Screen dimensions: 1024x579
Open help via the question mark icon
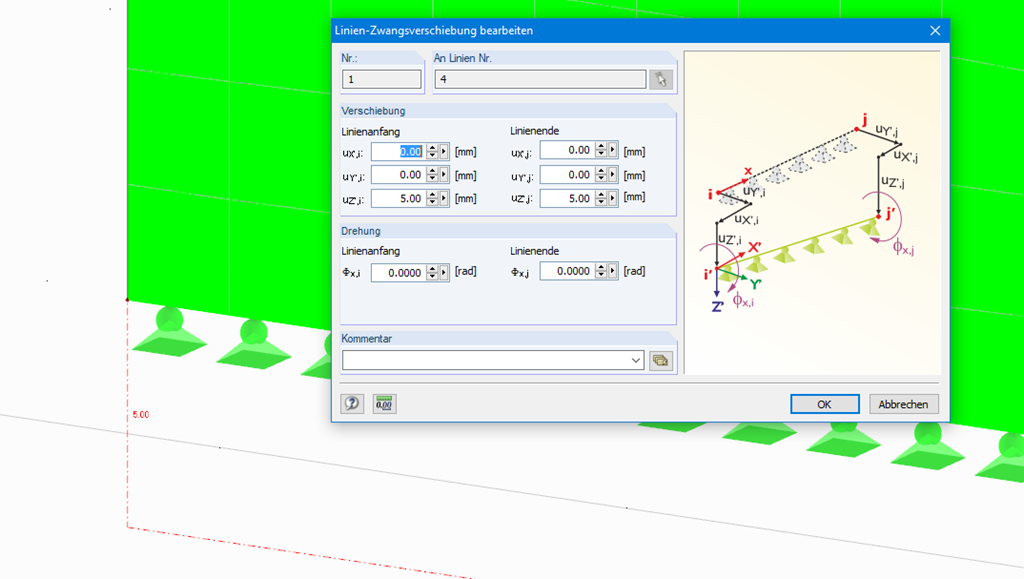(x=352, y=403)
